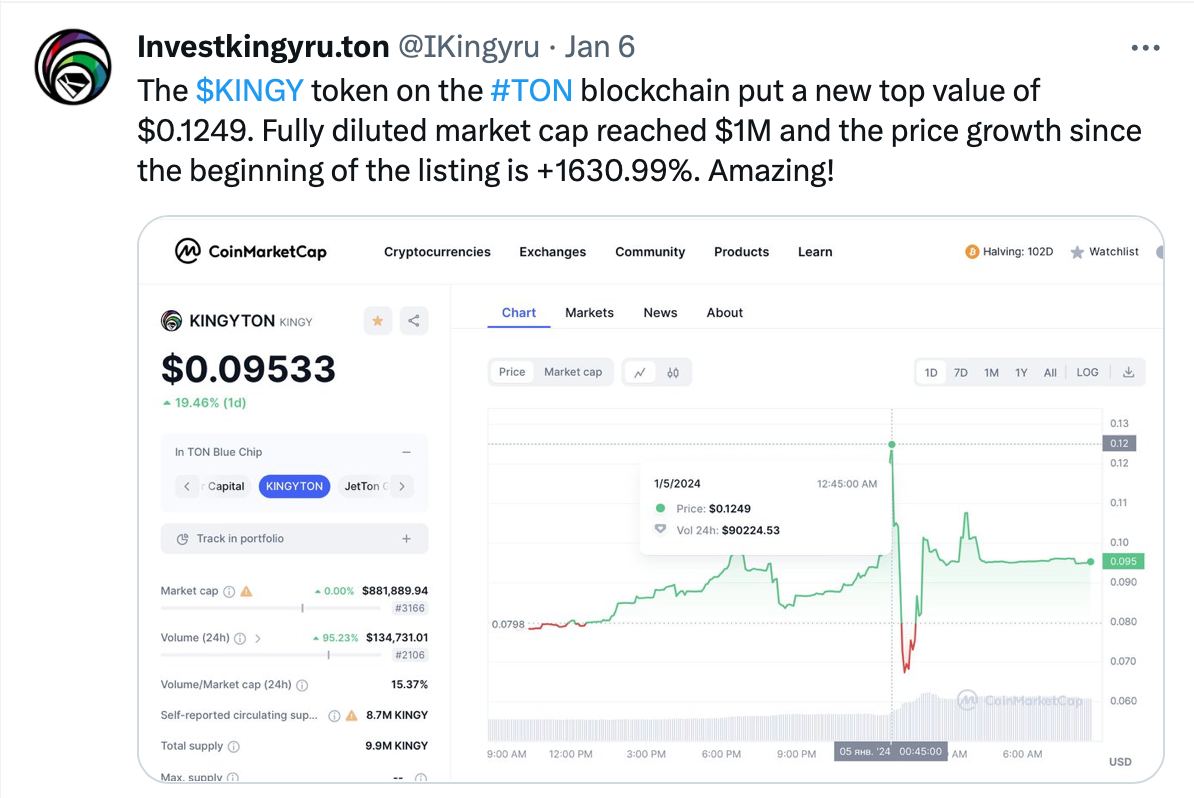Select the line chart type icon

(x=639, y=372)
